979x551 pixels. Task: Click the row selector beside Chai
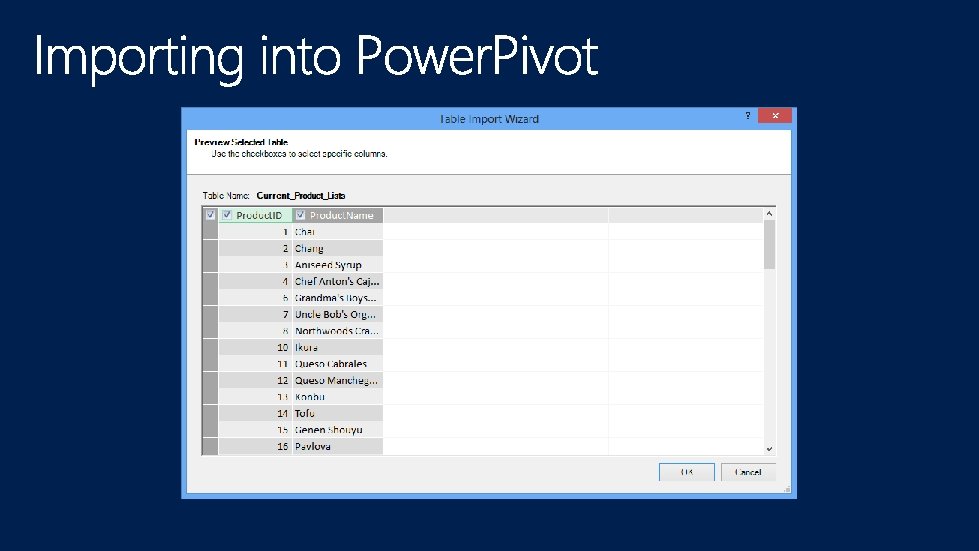pyautogui.click(x=210, y=232)
